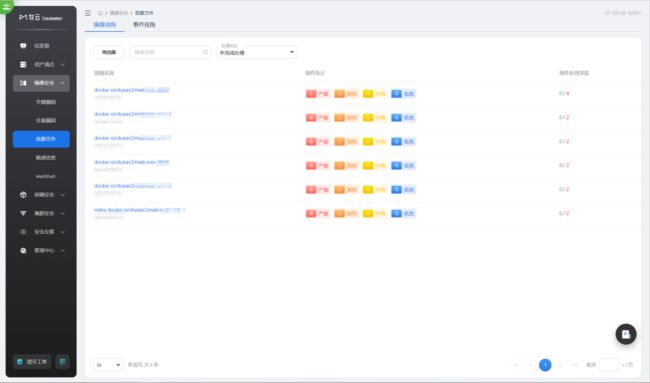Viewport: 650px width, 383px height.
Task: Open the image link starting with index.docker.io
Action: pos(139,210)
